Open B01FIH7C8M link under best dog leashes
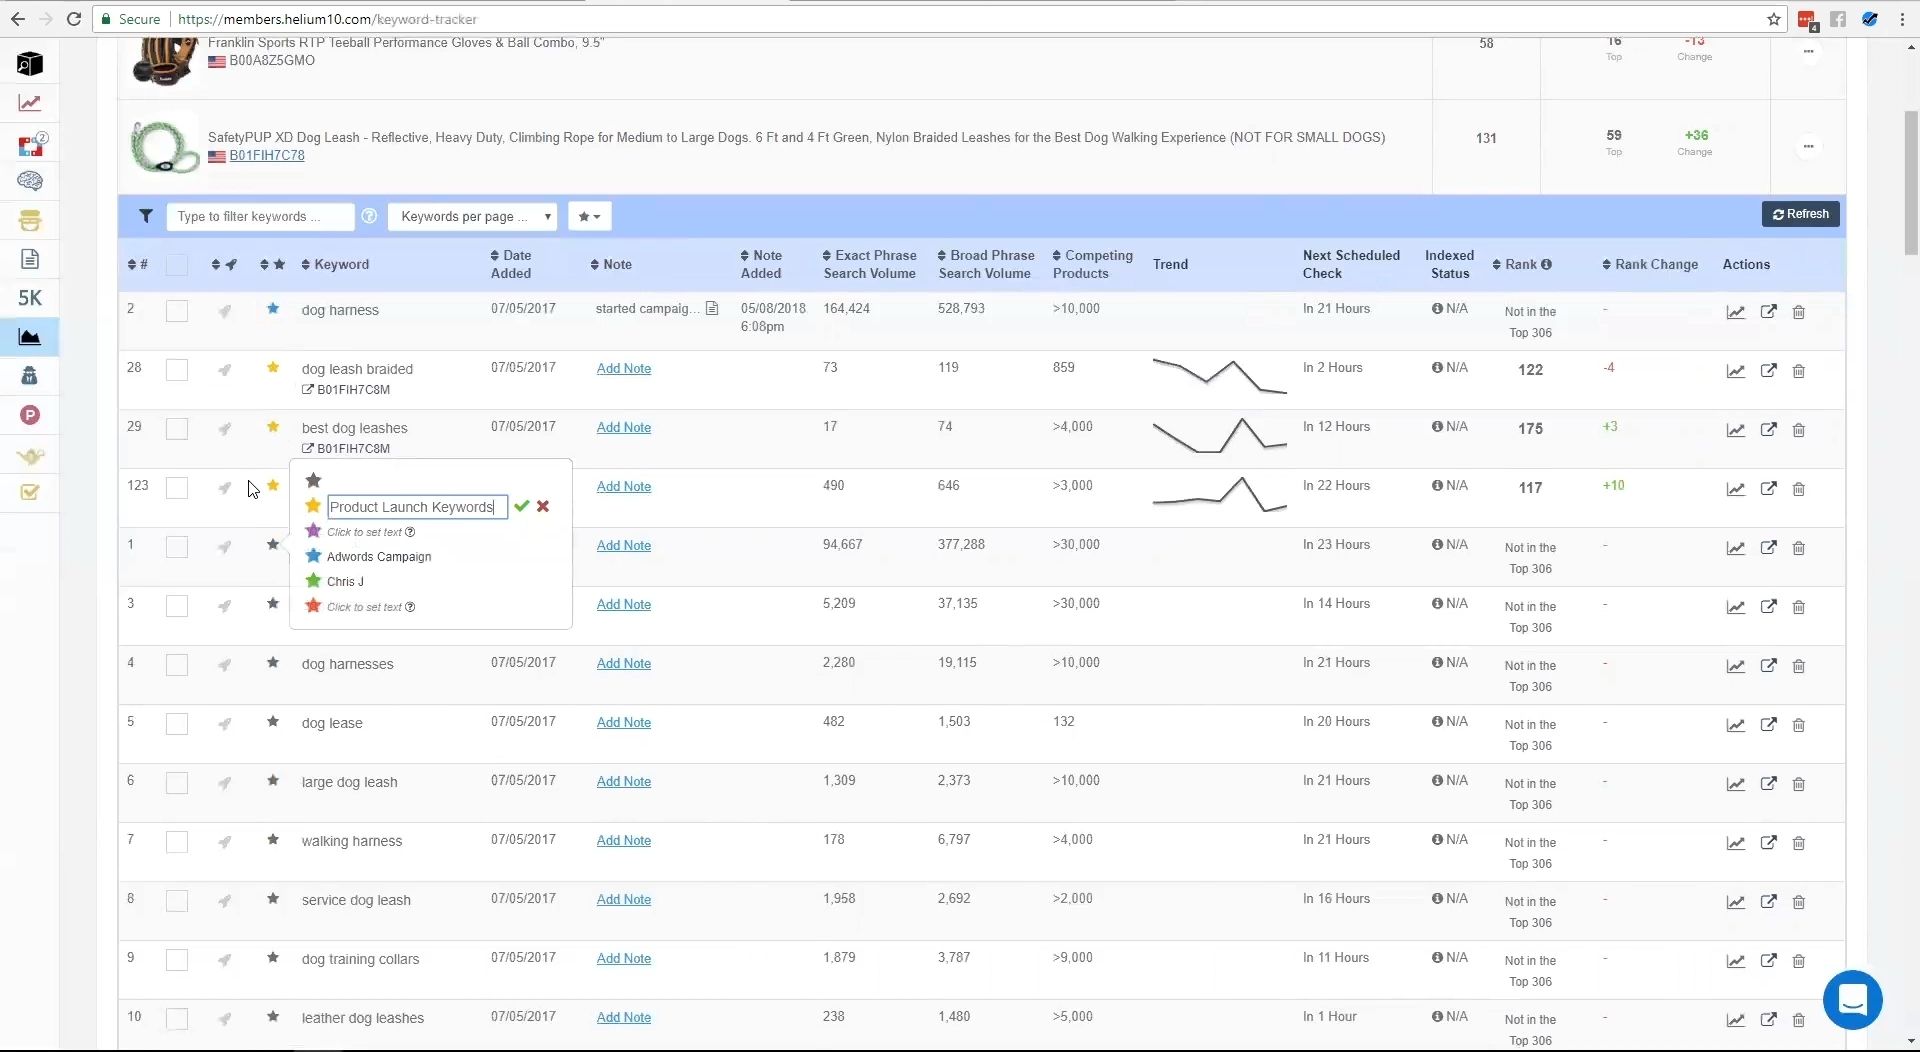Viewport: 1920px width, 1052px height. (x=346, y=449)
